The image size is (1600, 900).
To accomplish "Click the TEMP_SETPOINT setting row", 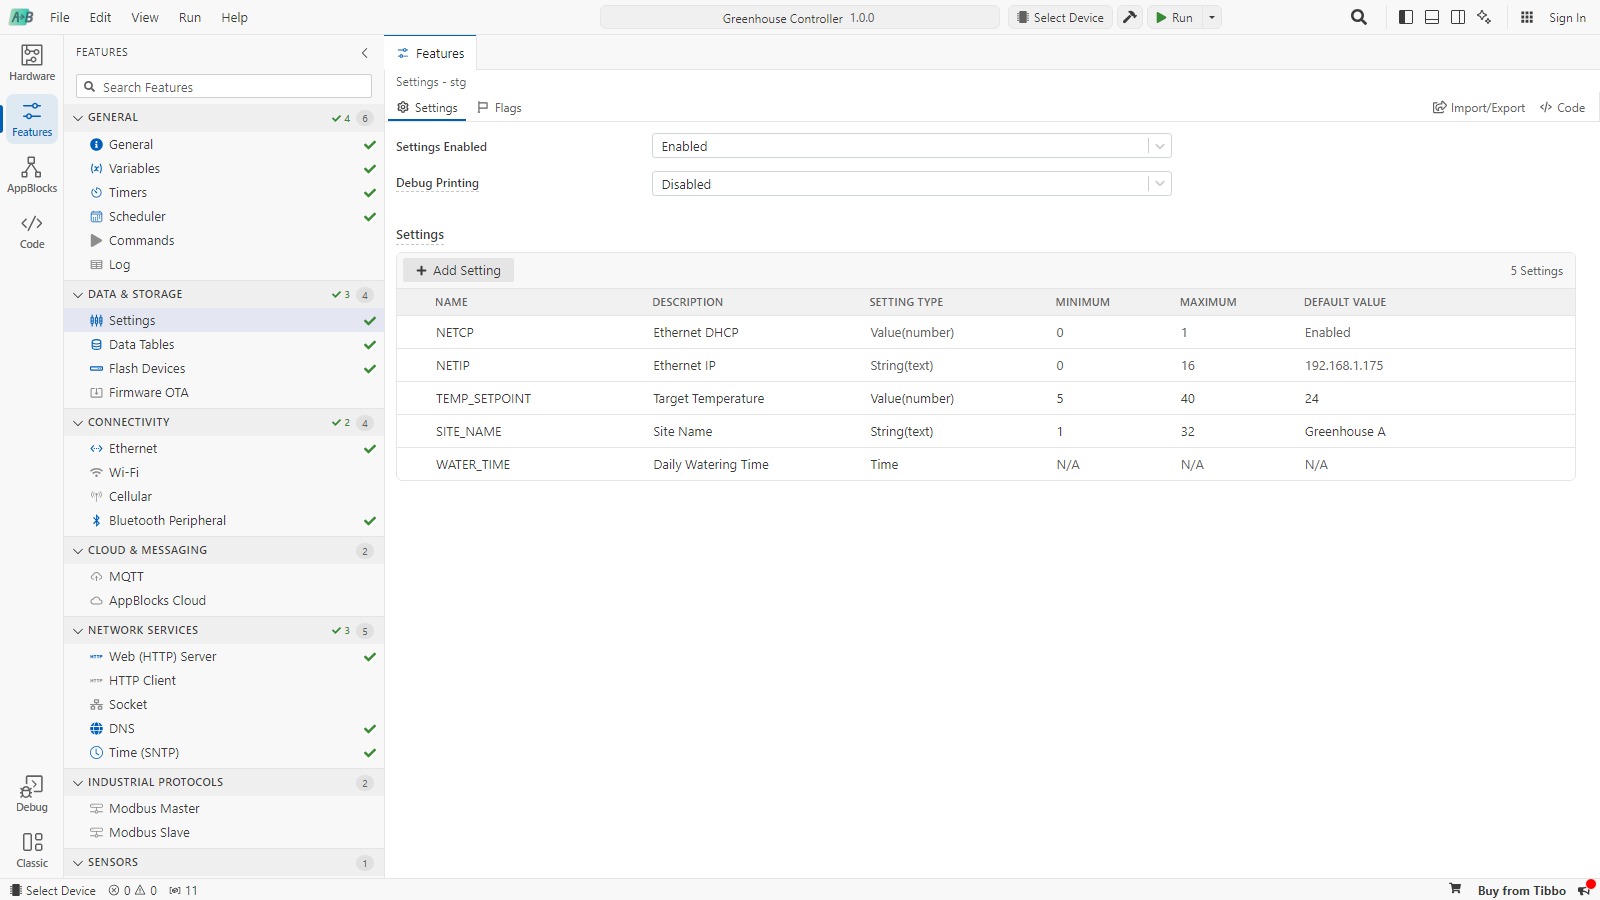I will pyautogui.click(x=986, y=398).
